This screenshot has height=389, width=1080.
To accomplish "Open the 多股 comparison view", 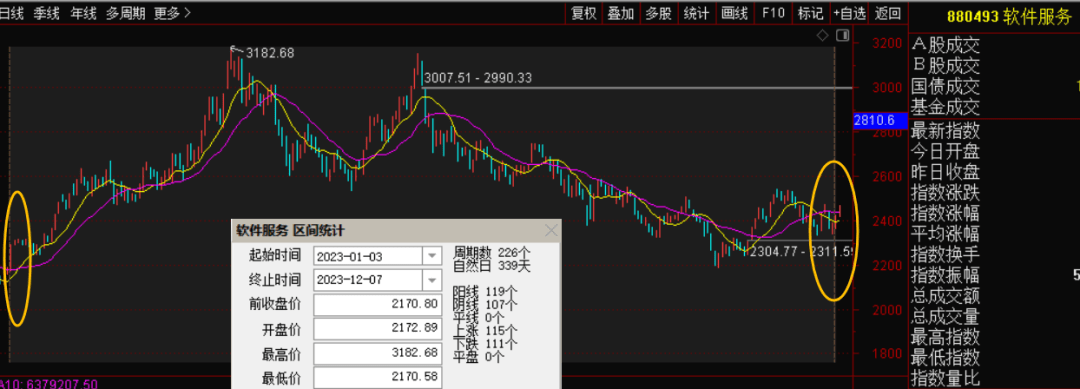I will [658, 12].
